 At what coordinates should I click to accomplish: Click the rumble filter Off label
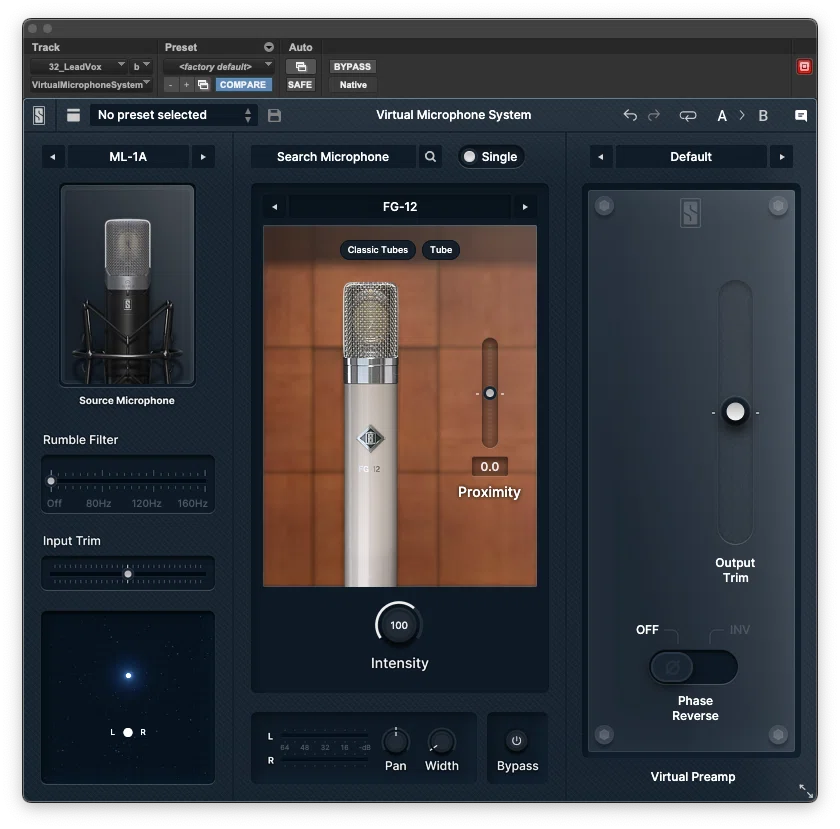click(54, 503)
